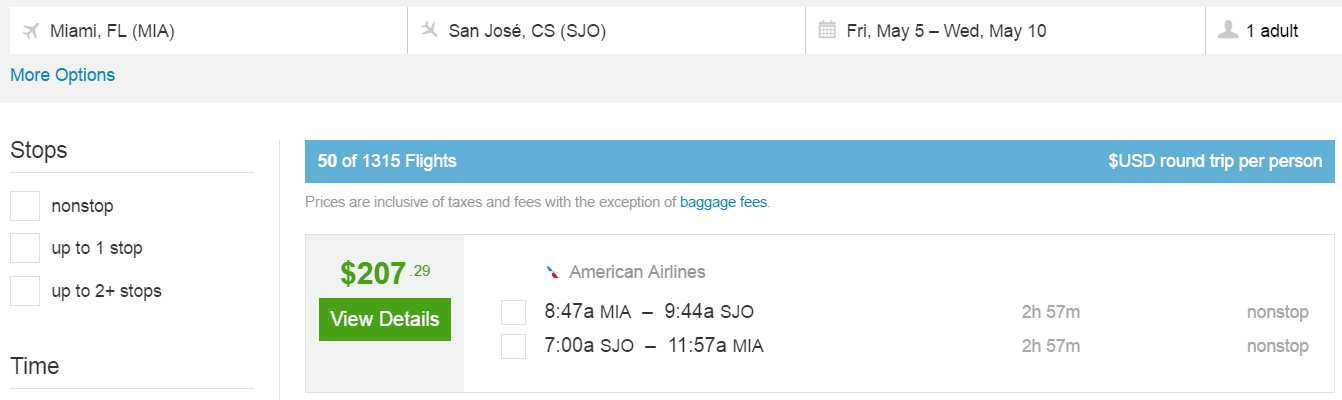The image size is (1342, 400).
Task: Edit the Miami, FL (MIA) origin field
Action: pos(208,31)
